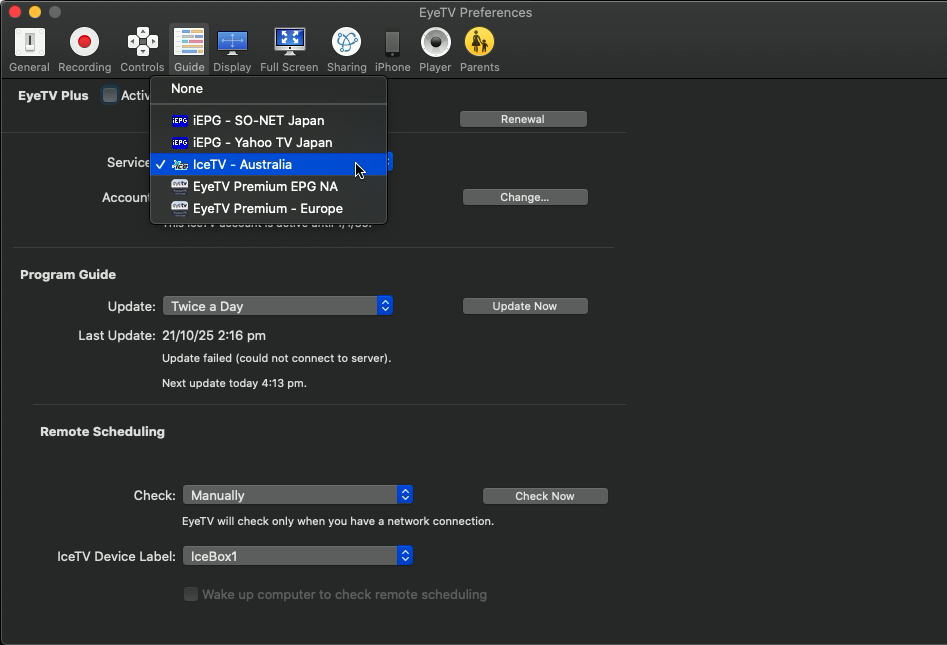947x645 pixels.
Task: Click Check Now button
Action: (x=545, y=496)
